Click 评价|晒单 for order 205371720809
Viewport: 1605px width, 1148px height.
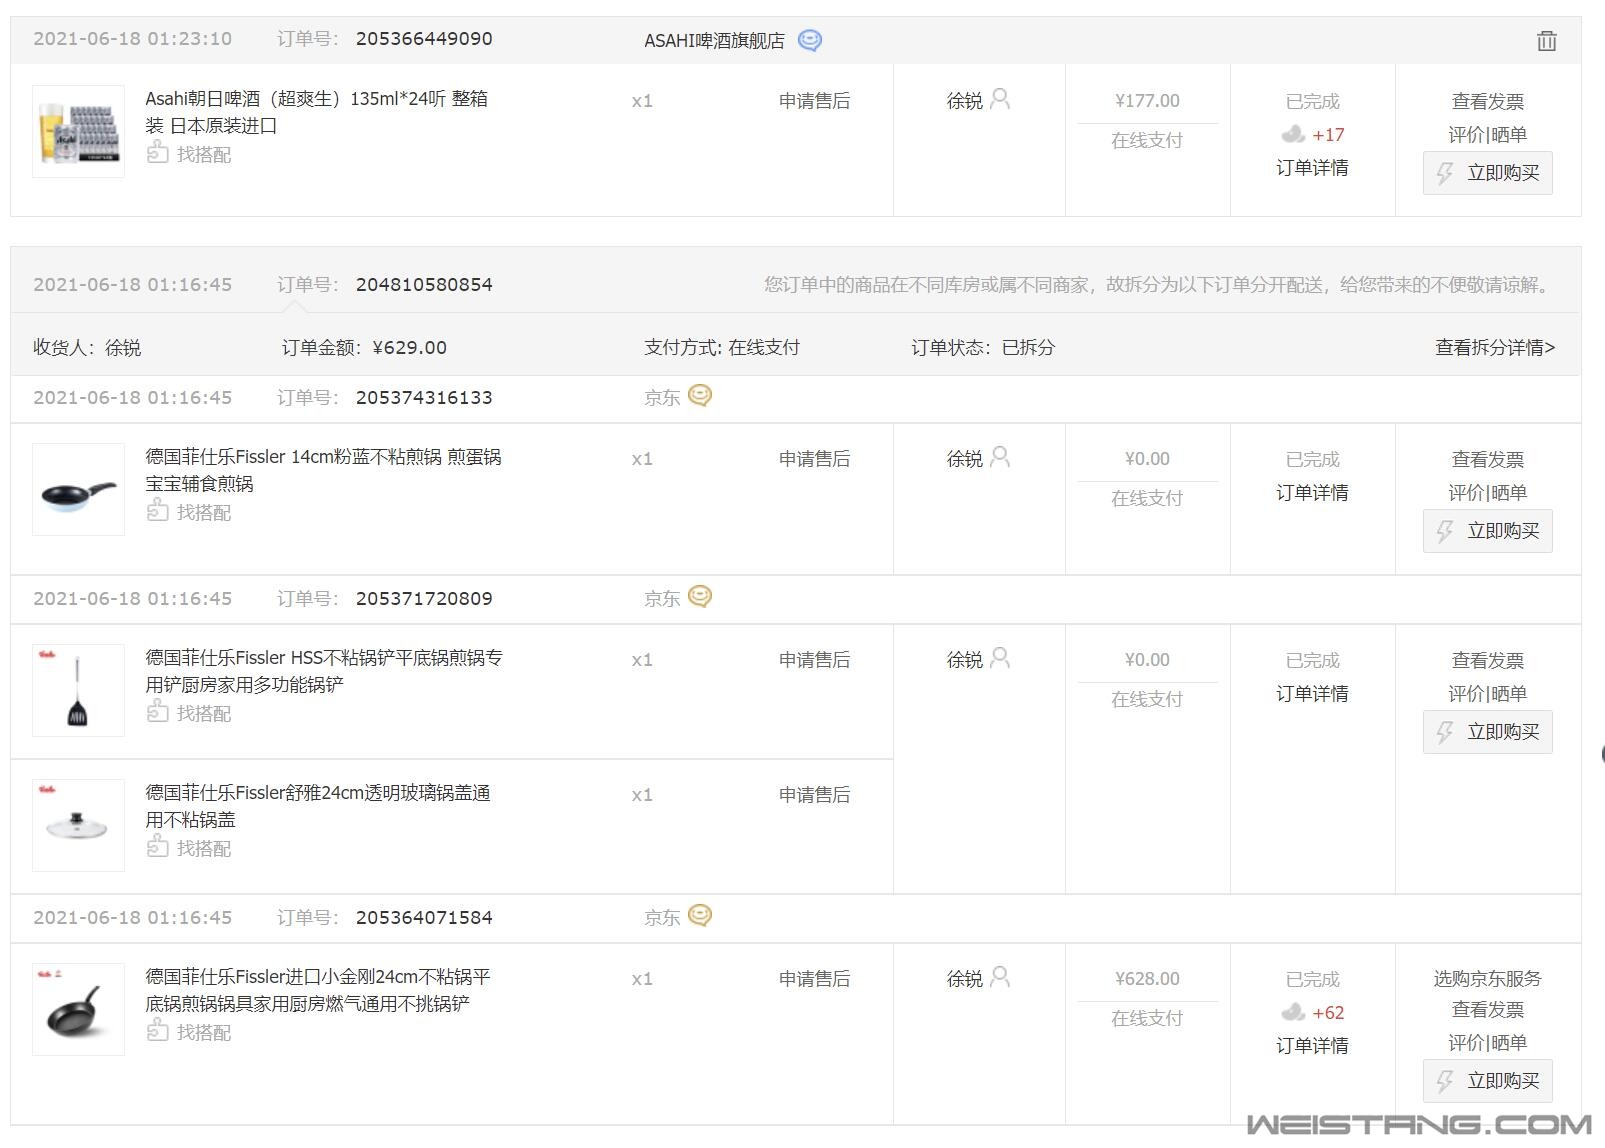point(1488,694)
